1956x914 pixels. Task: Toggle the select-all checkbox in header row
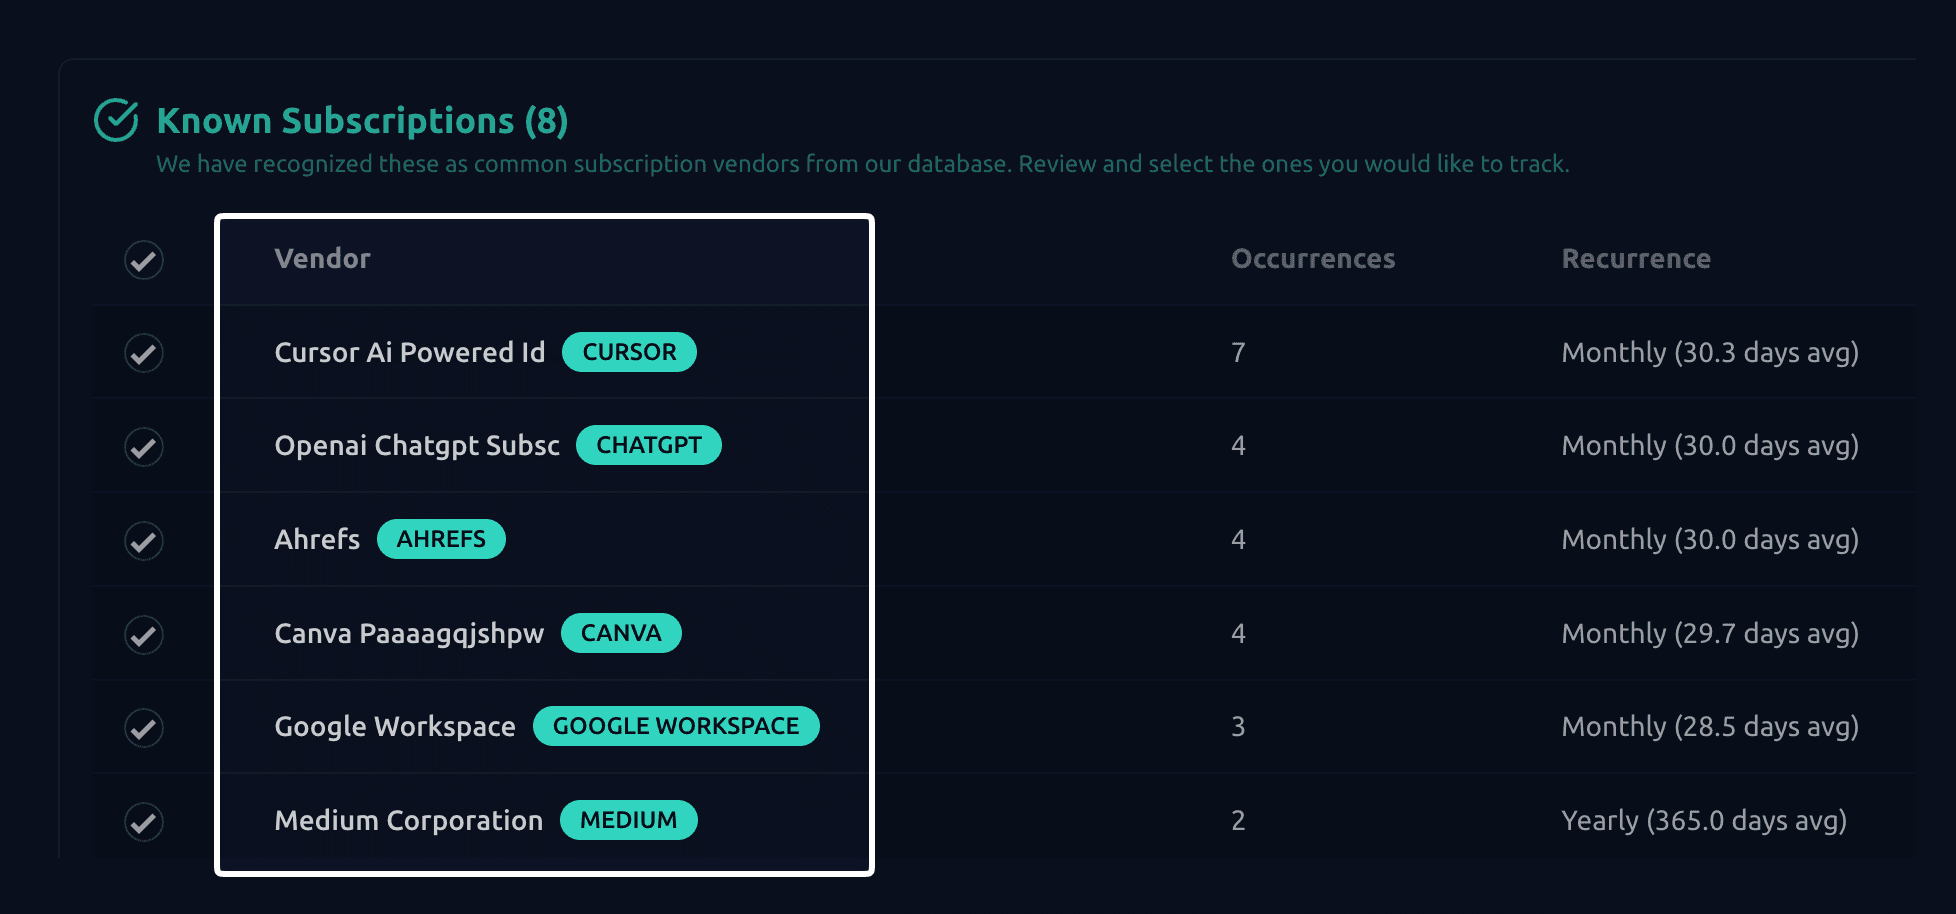point(144,260)
